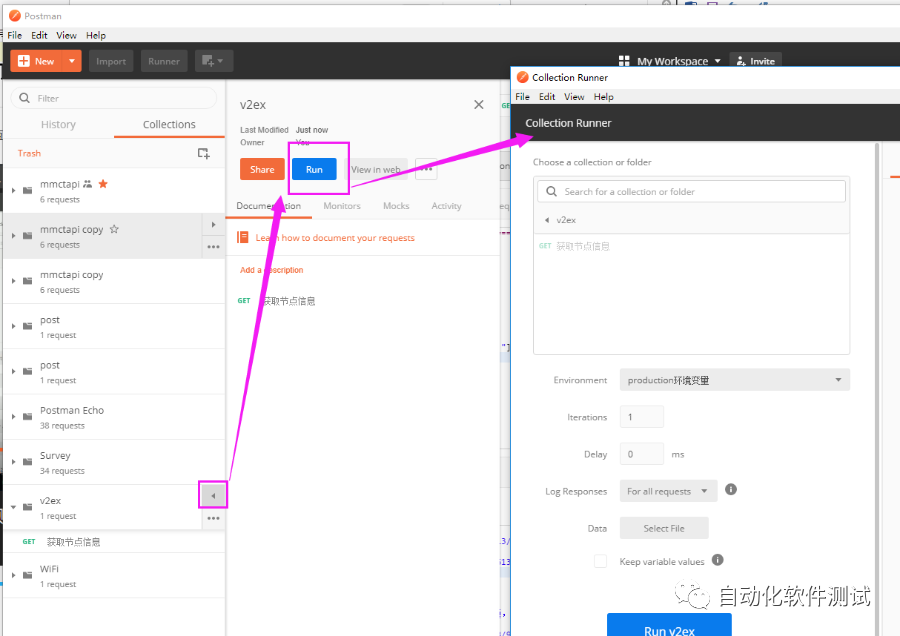The height and width of the screenshot is (636, 900).
Task: Open Learn how to document your requests
Action: (335, 238)
